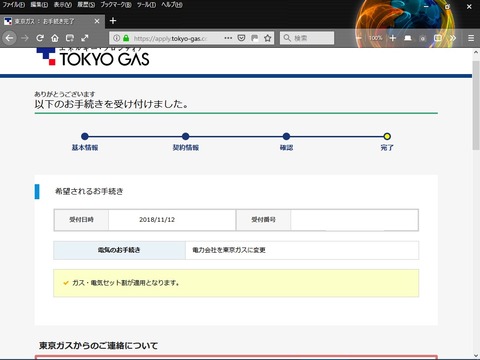Image resolution: width=480 pixels, height=360 pixels.
Task: Open page actions three-dots menu
Action: [x=228, y=38]
